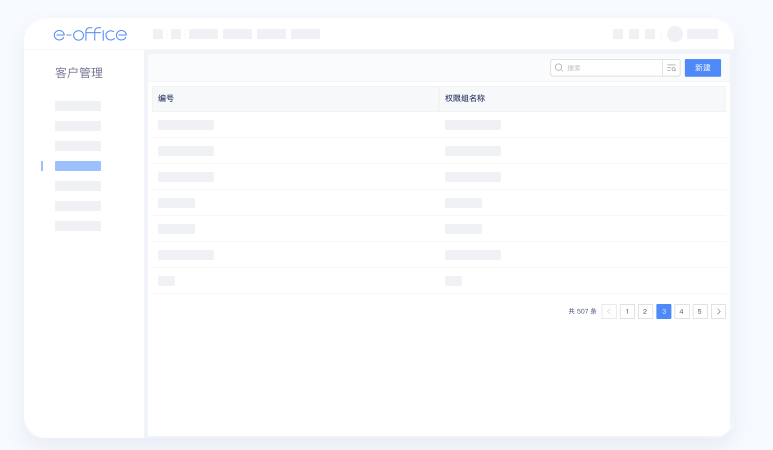Open advanced search filter icon
The width and height of the screenshot is (773, 450).
click(x=671, y=68)
